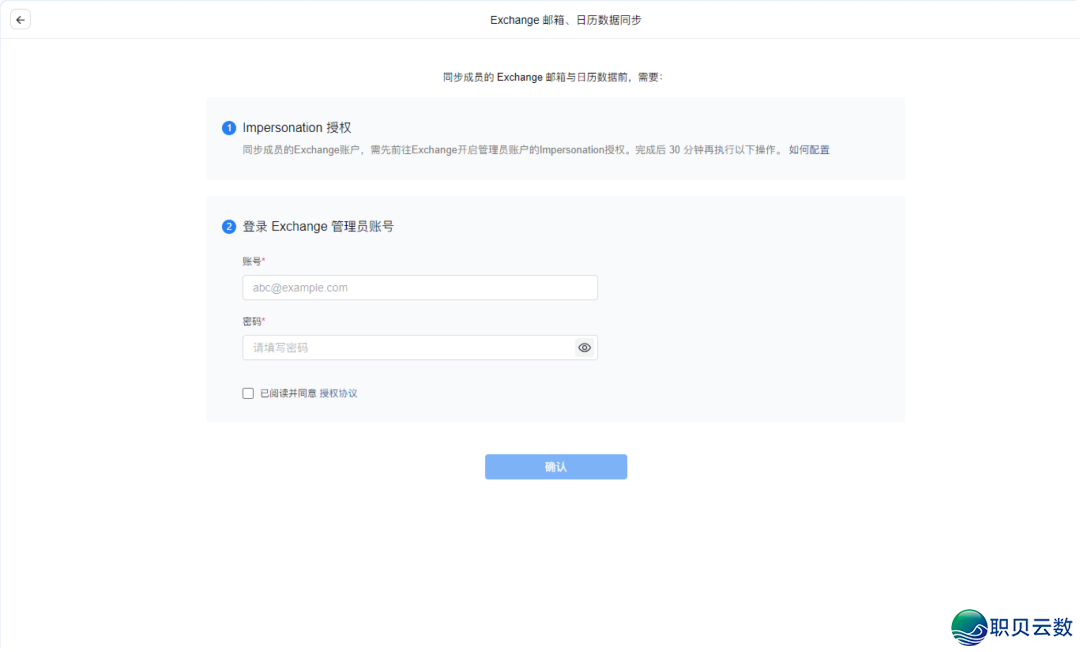Viewport: 1080px width, 652px height.
Task: Click the 登录 Exchange 管理员账号 heading
Action: pos(320,226)
